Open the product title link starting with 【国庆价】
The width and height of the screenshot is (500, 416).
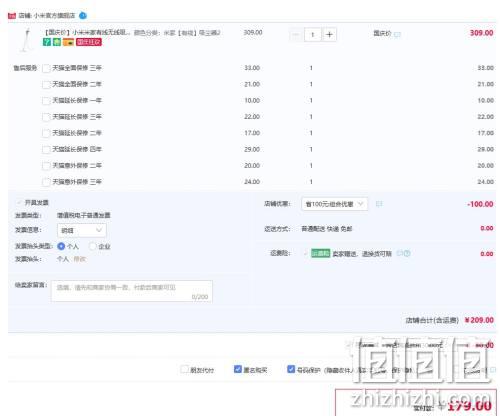point(86,33)
